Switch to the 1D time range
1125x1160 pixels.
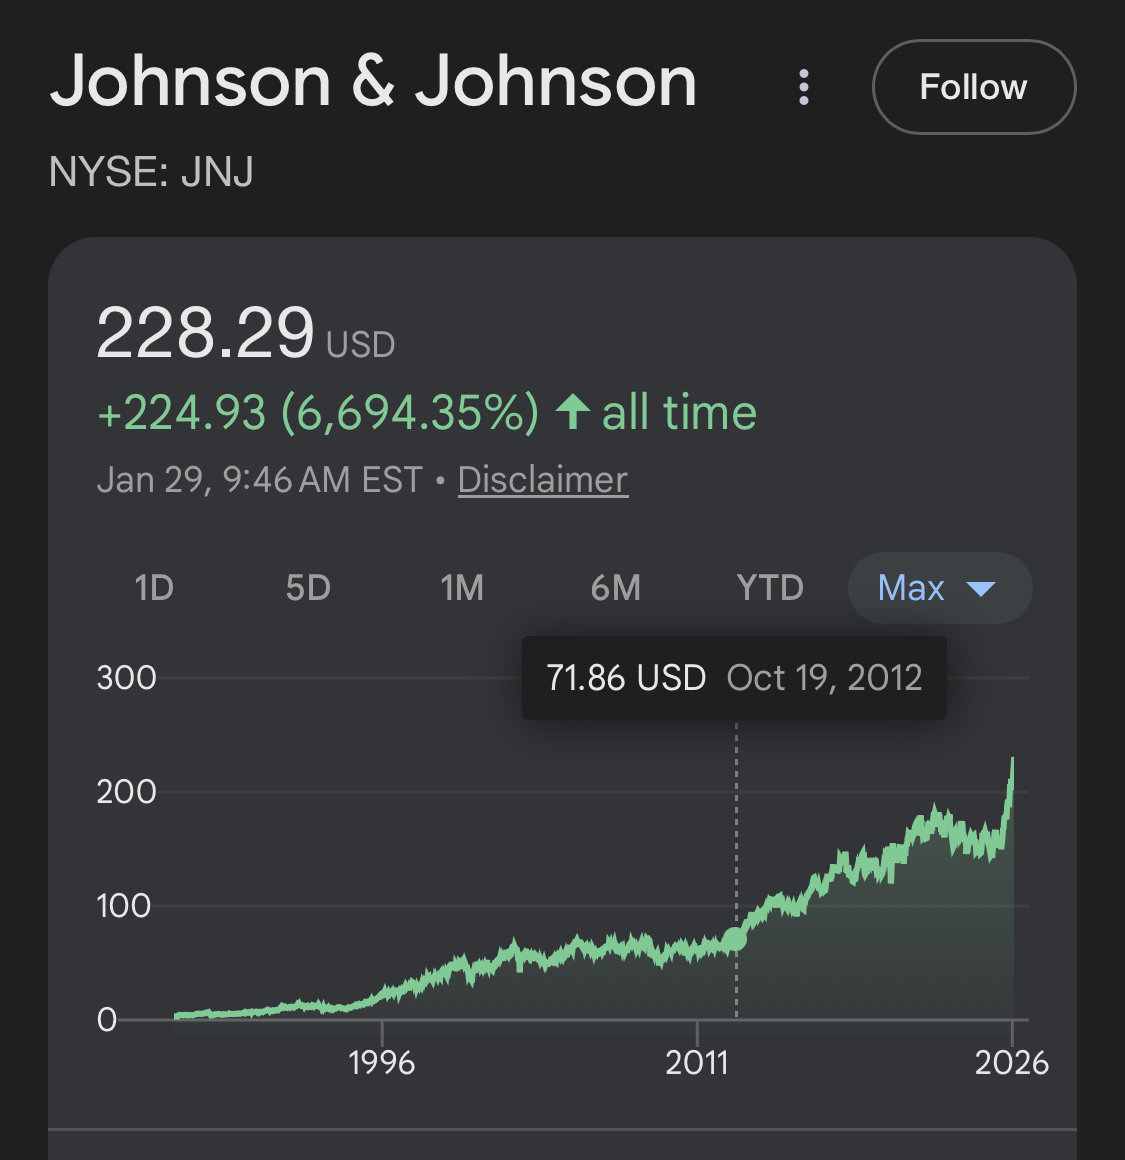click(154, 588)
